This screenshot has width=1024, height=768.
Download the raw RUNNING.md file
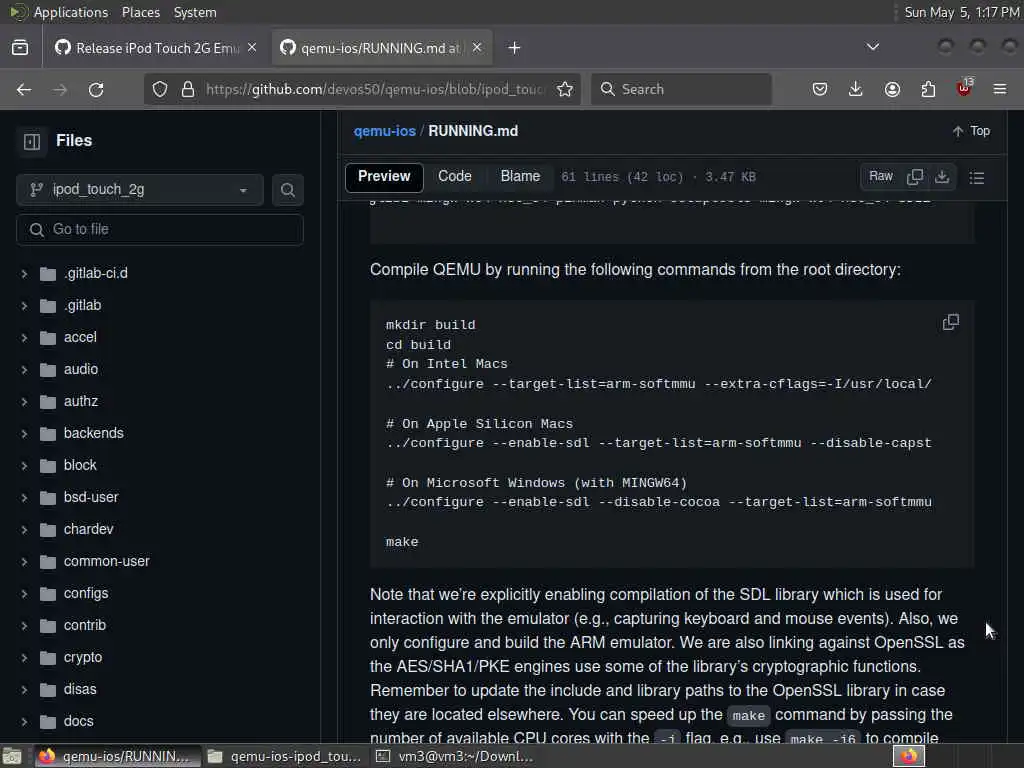[942, 177]
